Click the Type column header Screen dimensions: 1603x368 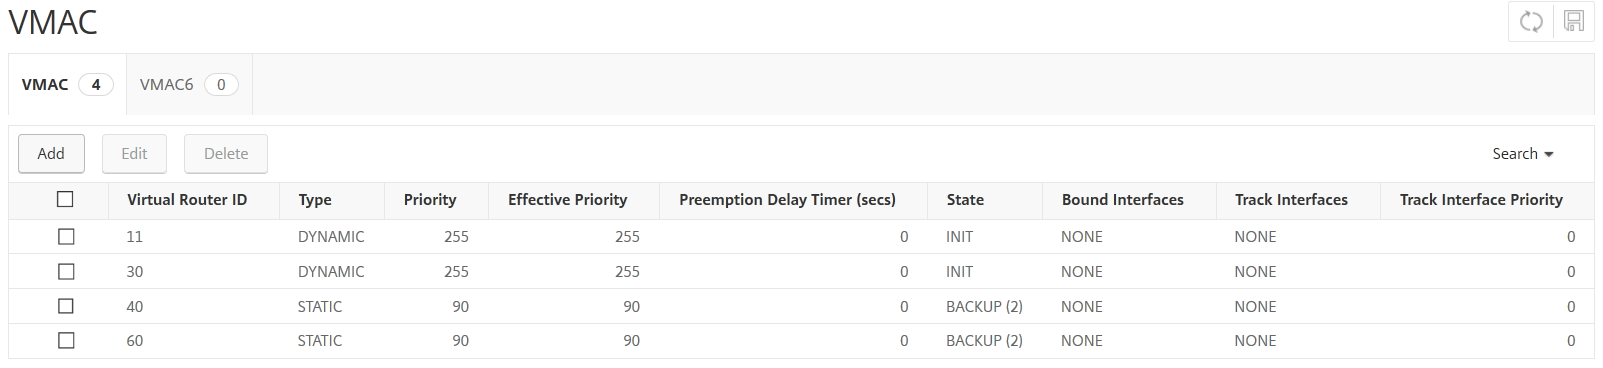315,200
